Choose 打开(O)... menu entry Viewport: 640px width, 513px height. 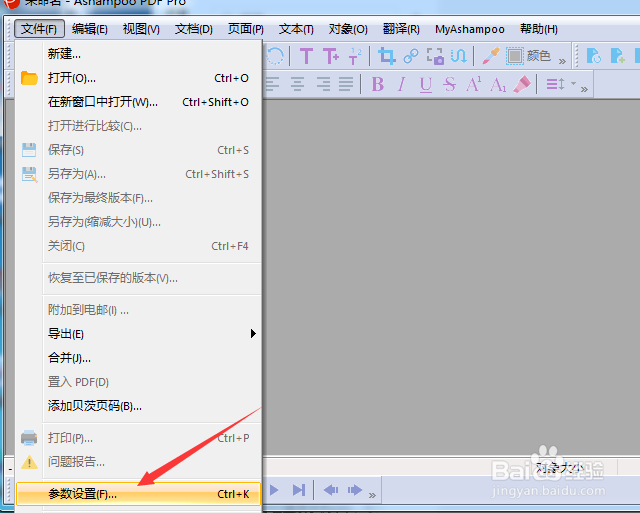click(x=138, y=78)
